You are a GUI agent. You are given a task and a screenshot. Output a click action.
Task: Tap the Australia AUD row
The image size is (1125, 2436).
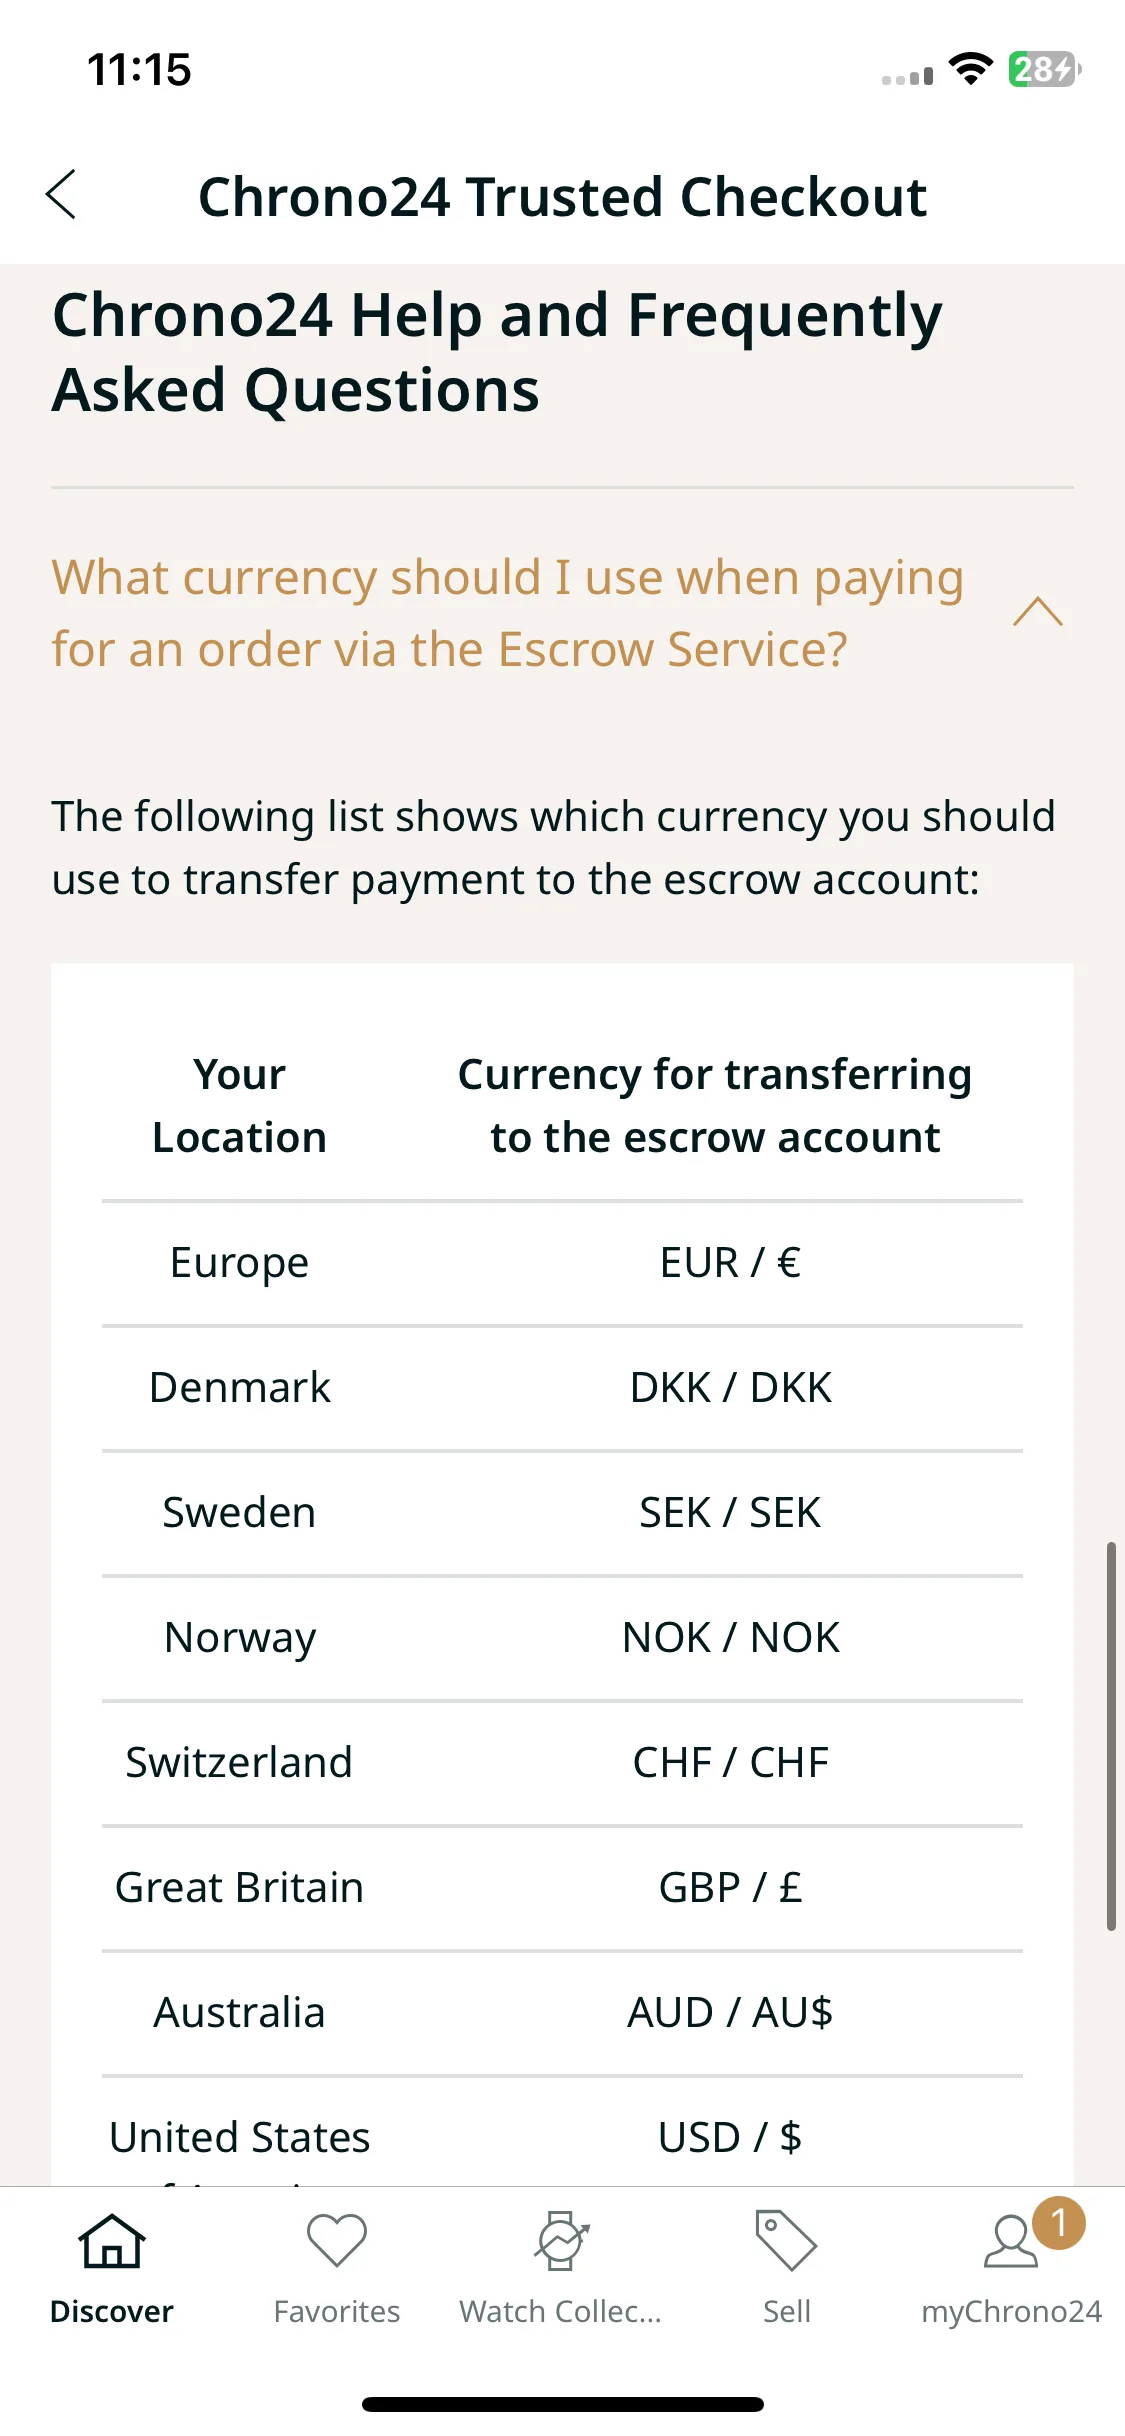562,2013
